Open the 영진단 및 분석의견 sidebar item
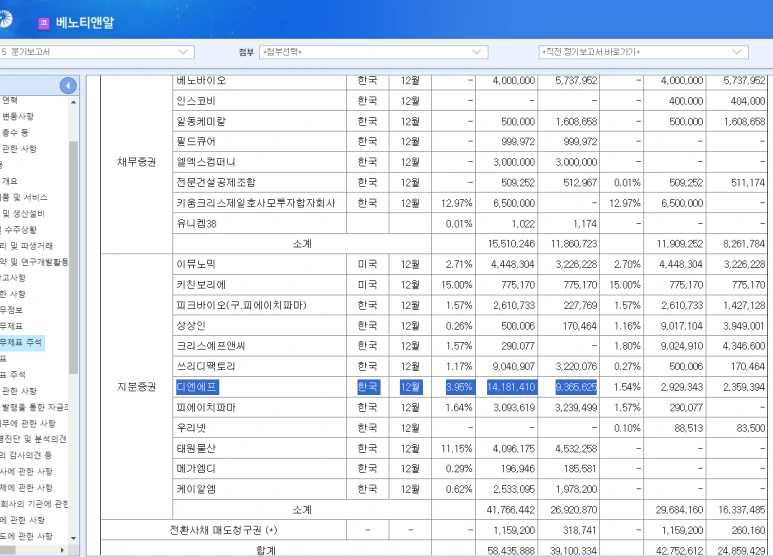Viewport: 773px width, 557px height. (x=34, y=439)
